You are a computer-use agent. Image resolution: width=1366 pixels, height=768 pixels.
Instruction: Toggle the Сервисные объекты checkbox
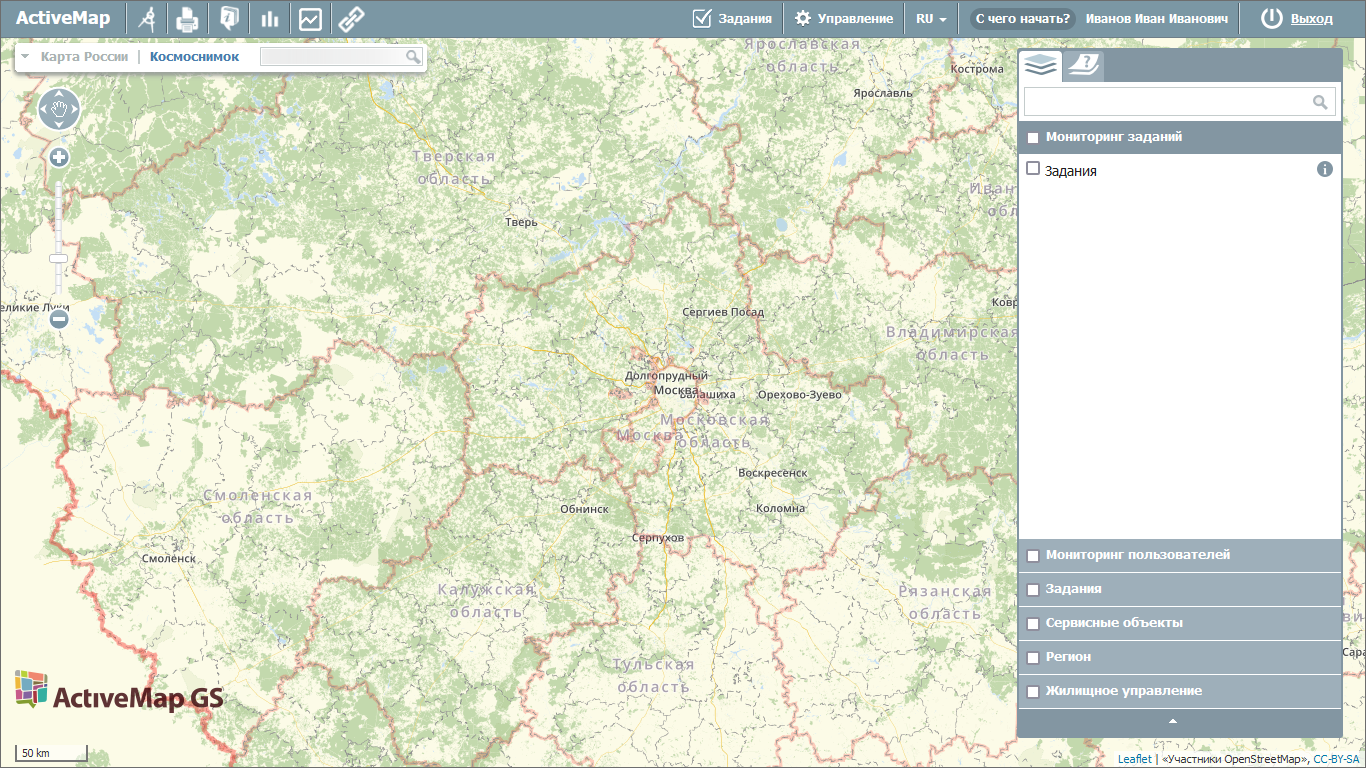(x=1033, y=624)
